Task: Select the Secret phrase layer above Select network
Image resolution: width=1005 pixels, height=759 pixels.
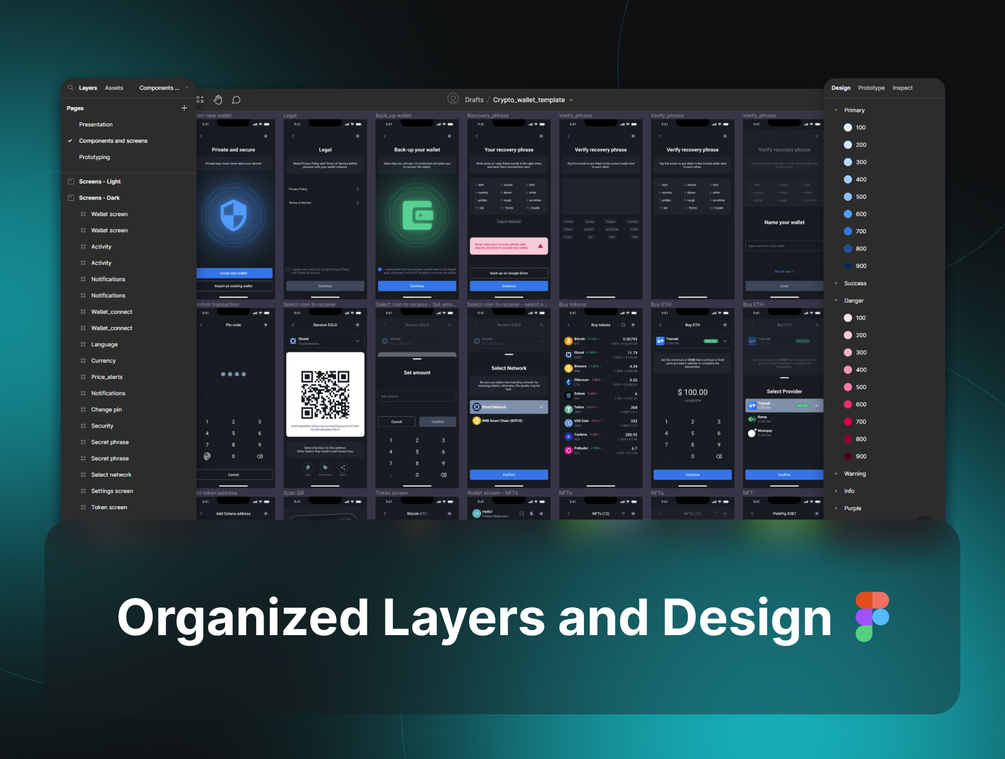Action: coord(110,458)
